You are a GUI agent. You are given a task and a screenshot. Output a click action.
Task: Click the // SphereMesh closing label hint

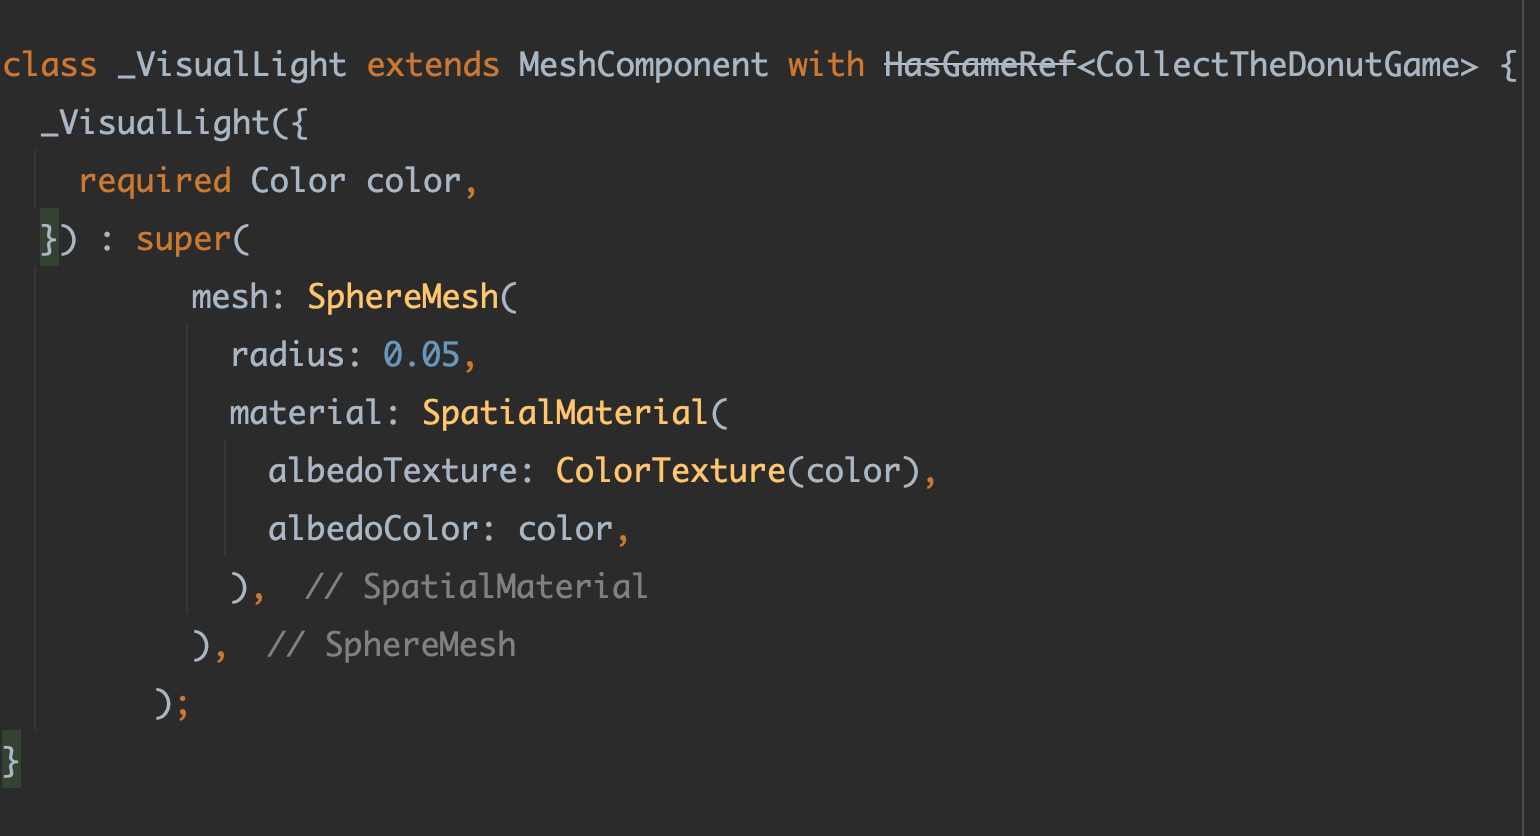[391, 645]
